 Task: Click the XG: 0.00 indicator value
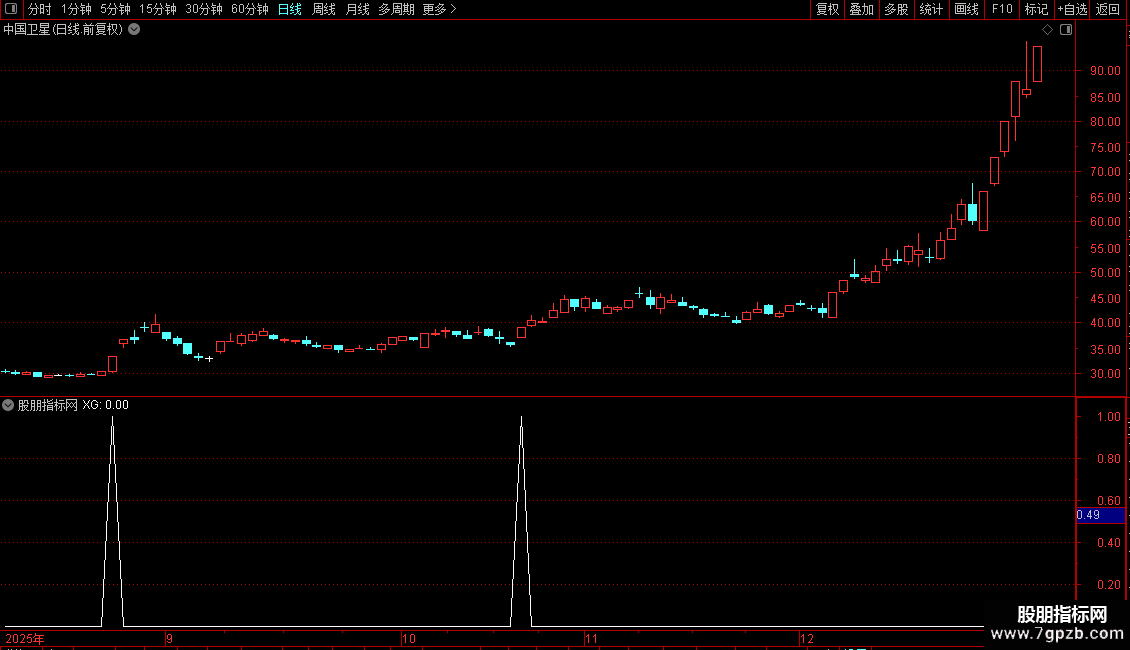[105, 405]
